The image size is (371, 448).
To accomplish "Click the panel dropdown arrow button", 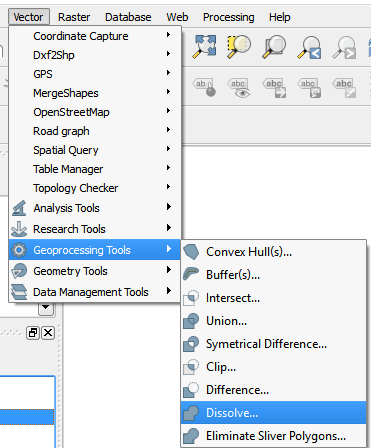I will pyautogui.click(x=46, y=308).
